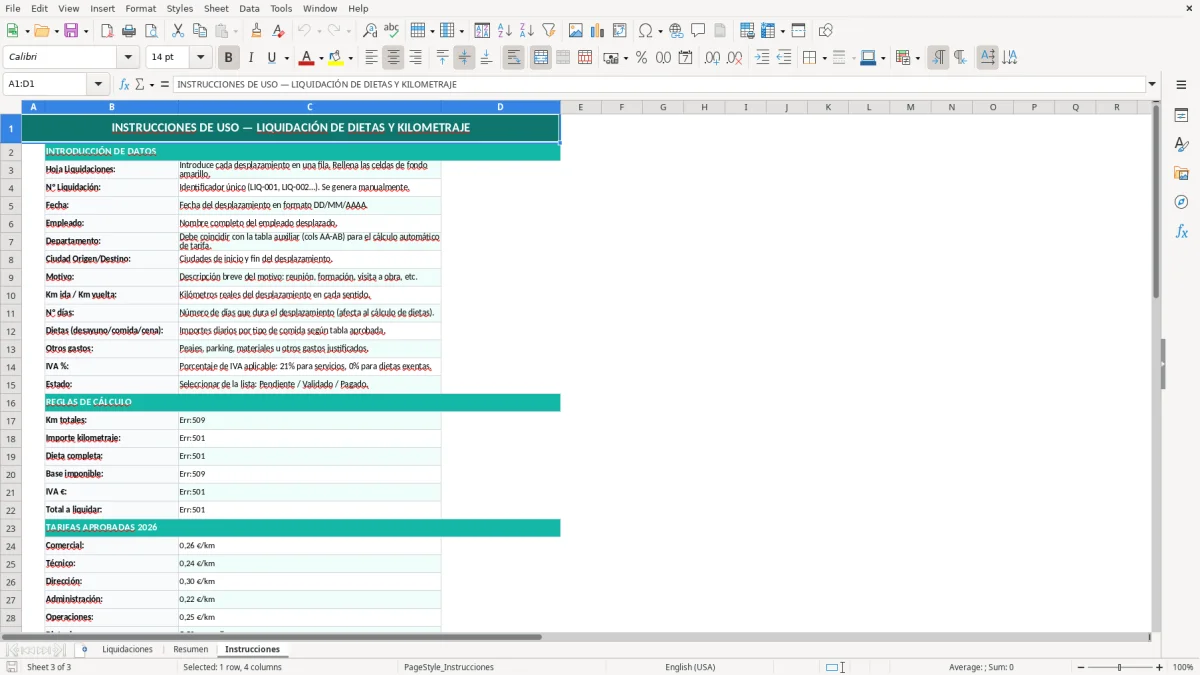Insert hyperlink icon
Viewport: 1200px width, 675px height.
click(676, 31)
